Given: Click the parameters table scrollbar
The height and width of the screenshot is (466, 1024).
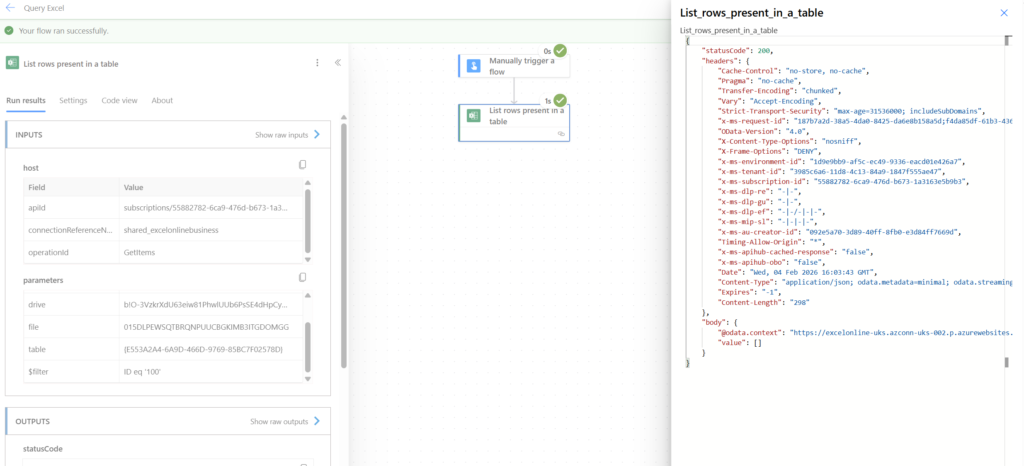Looking at the screenshot, I should pyautogui.click(x=308, y=347).
